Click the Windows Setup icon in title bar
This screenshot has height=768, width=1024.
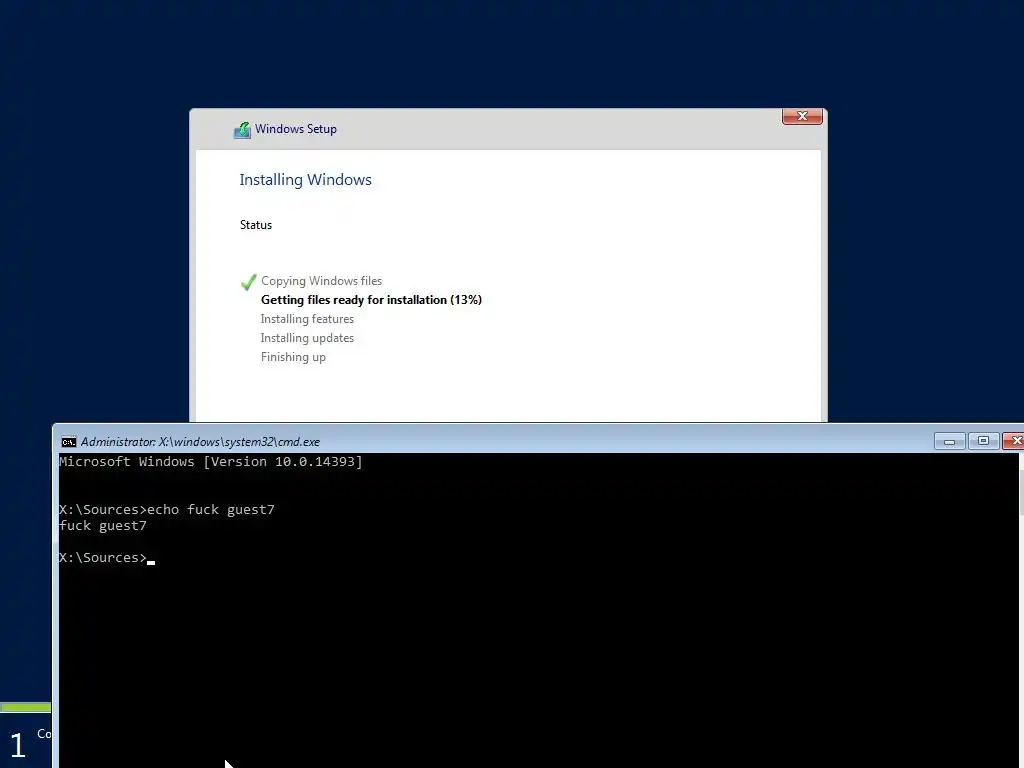pos(242,130)
